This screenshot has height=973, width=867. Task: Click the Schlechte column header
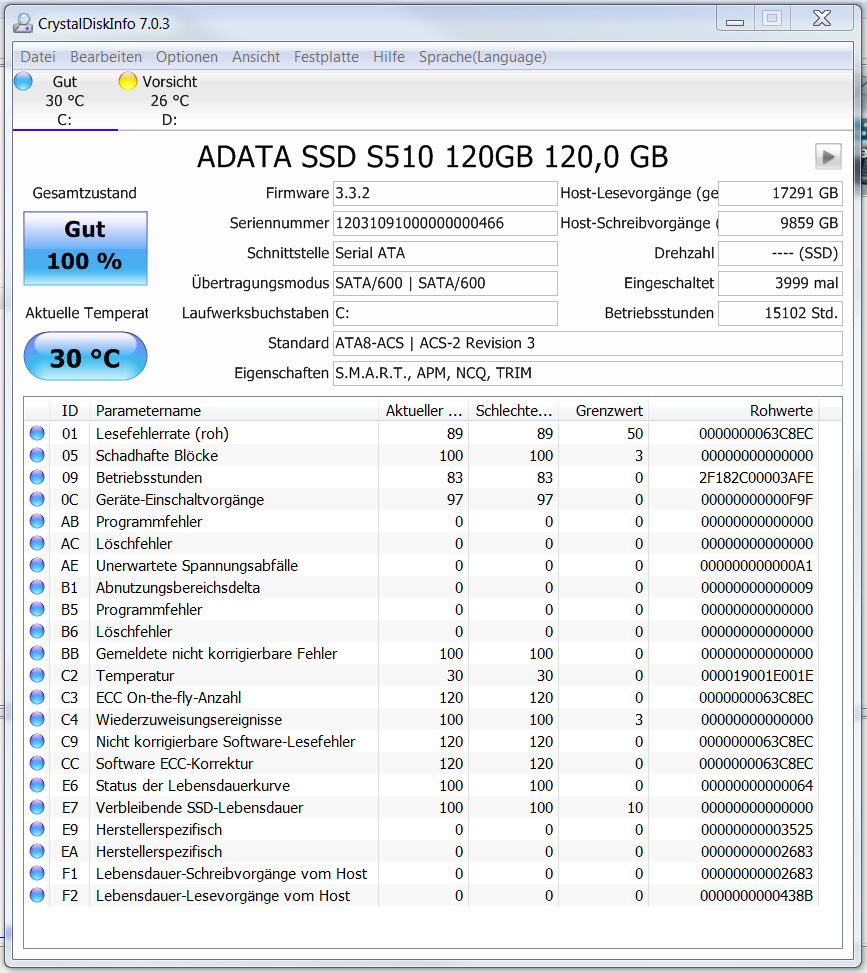tap(513, 411)
